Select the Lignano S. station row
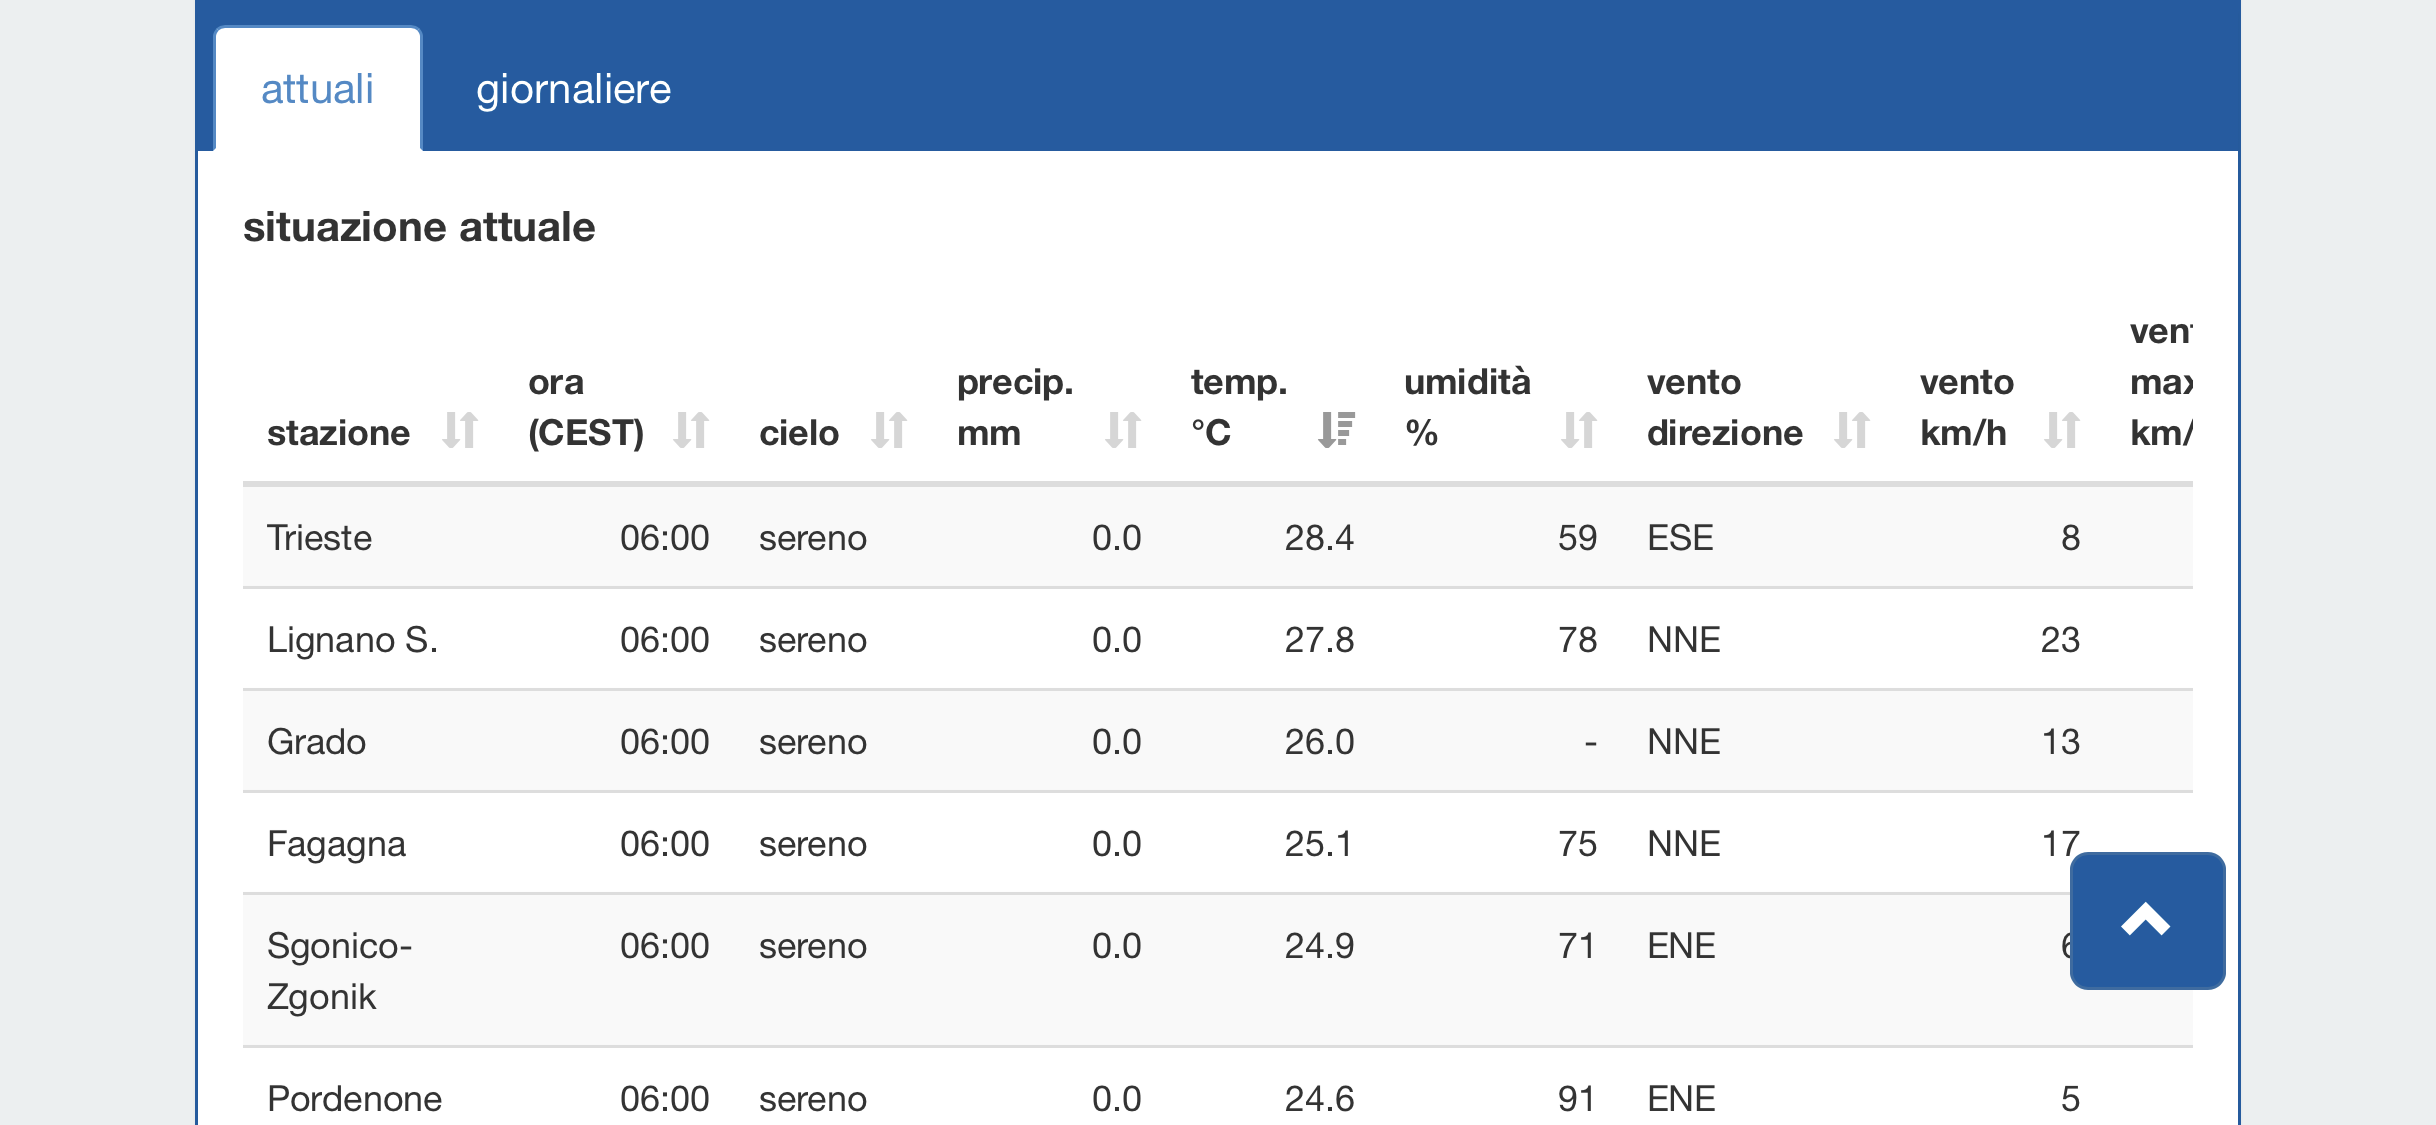 click(1218, 639)
